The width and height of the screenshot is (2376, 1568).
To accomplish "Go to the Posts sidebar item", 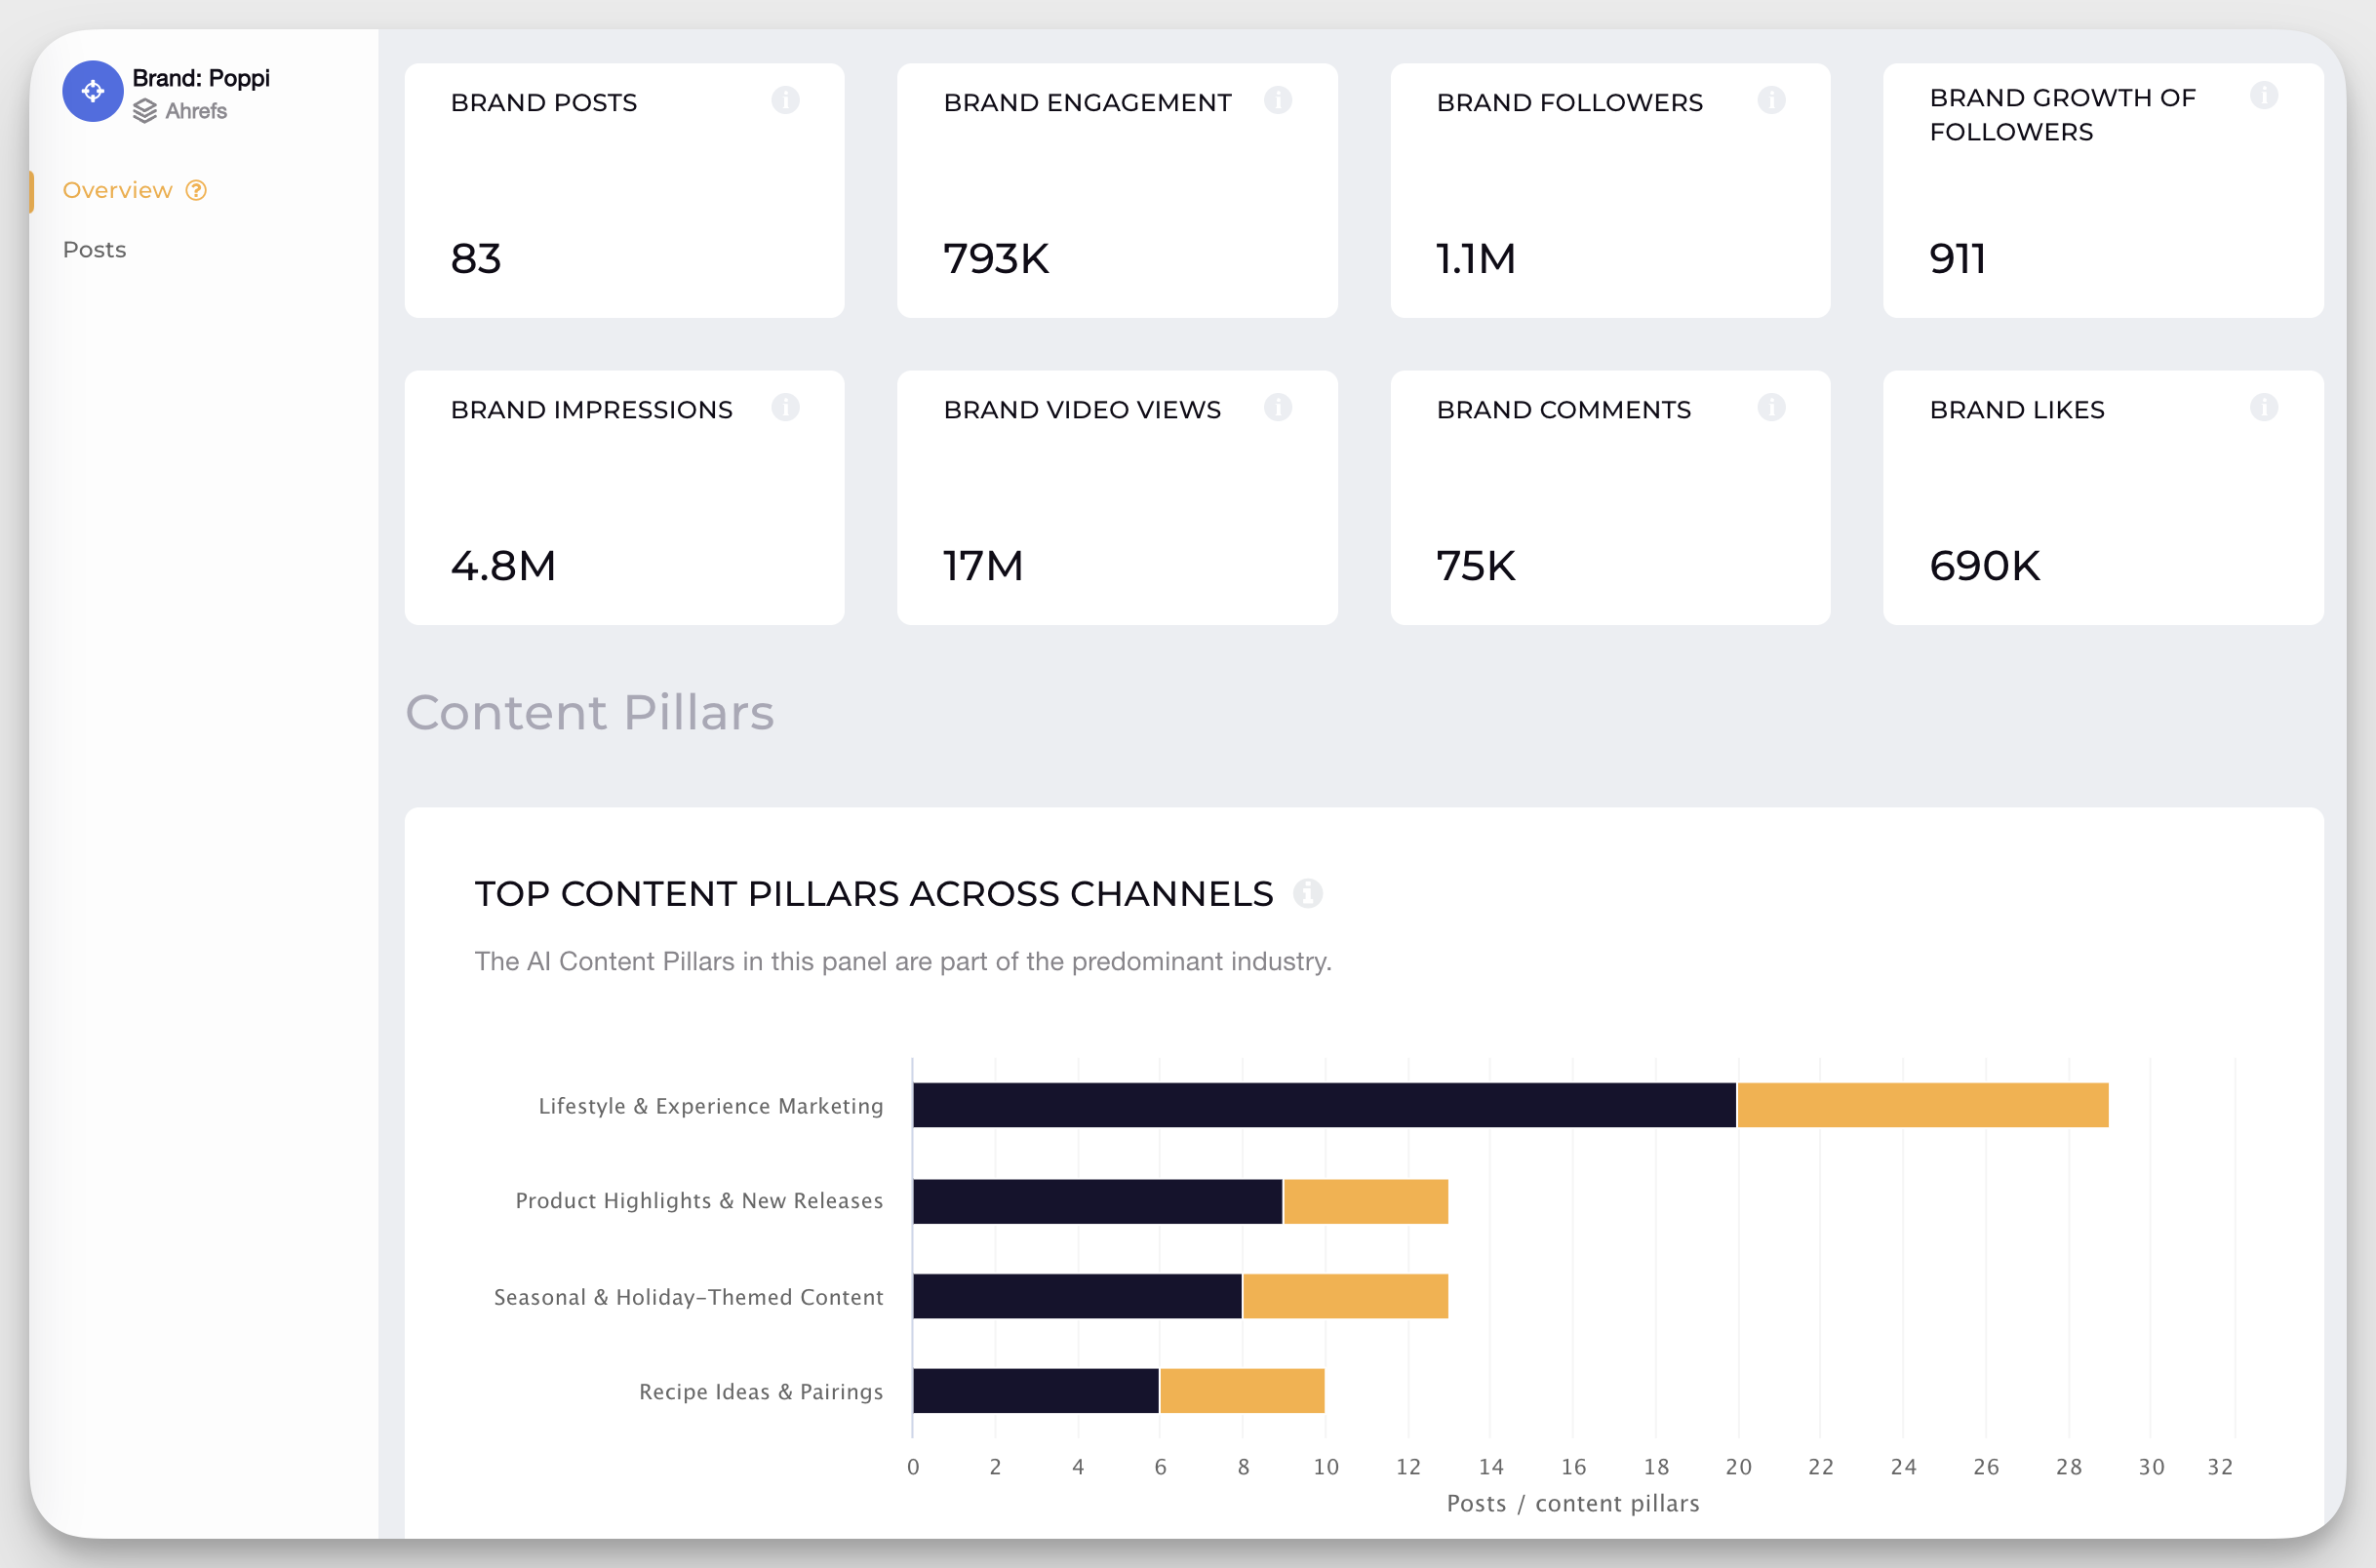I will tap(95, 250).
